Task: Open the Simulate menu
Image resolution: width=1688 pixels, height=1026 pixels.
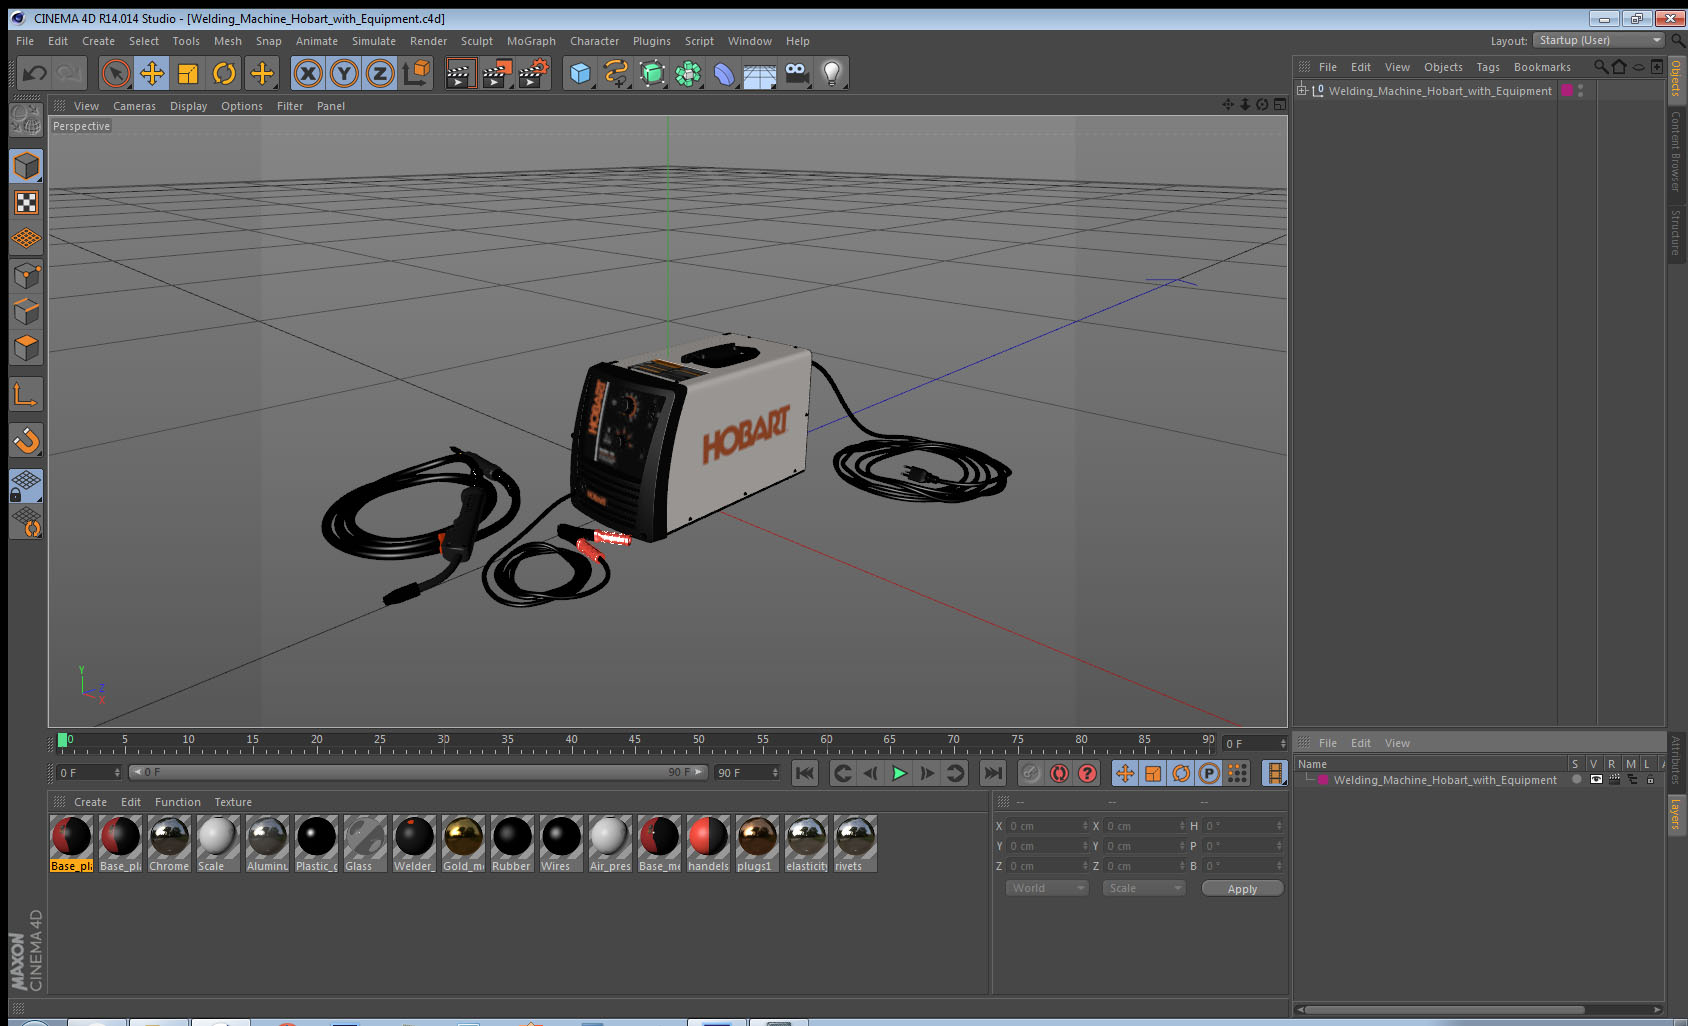Action: (374, 41)
